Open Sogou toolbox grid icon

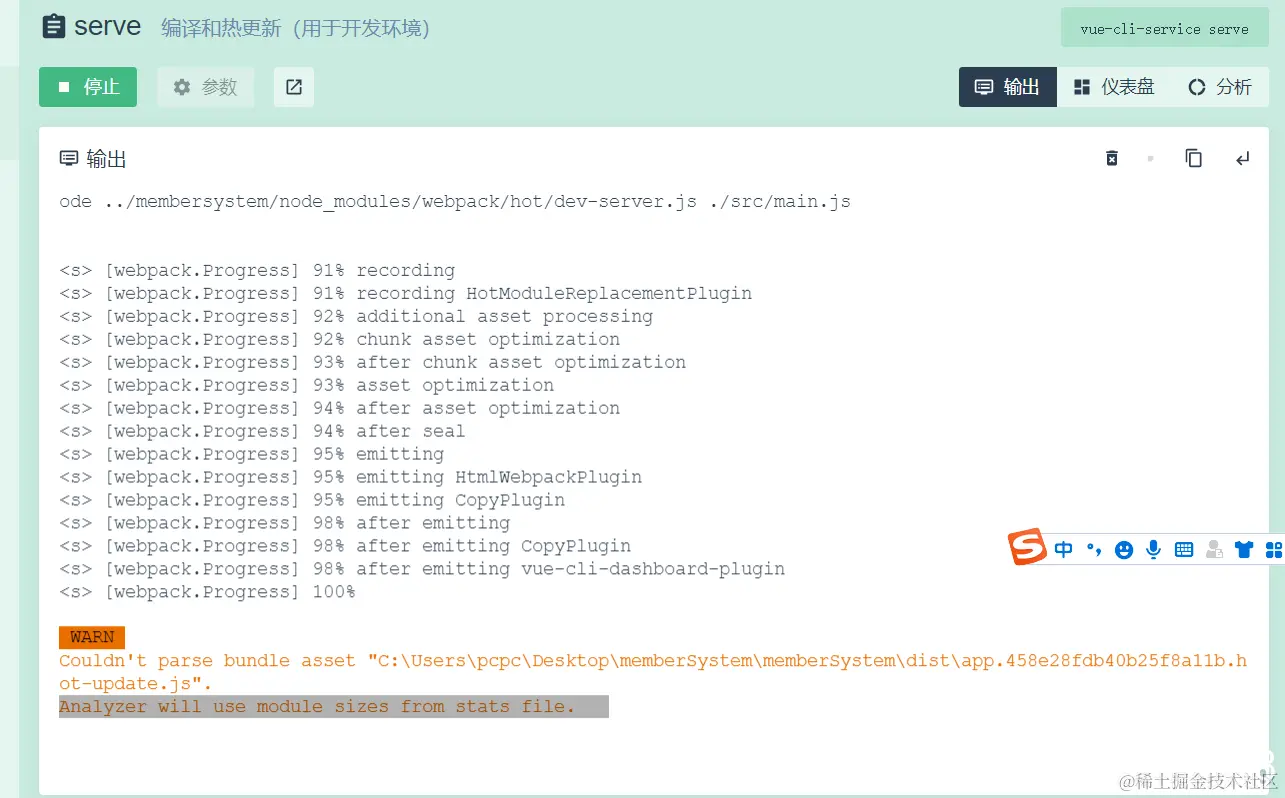1273,549
